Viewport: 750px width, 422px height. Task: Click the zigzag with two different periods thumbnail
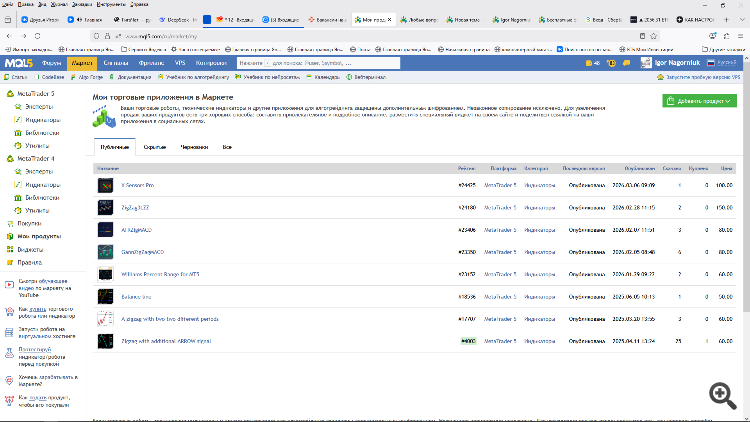tap(105, 319)
